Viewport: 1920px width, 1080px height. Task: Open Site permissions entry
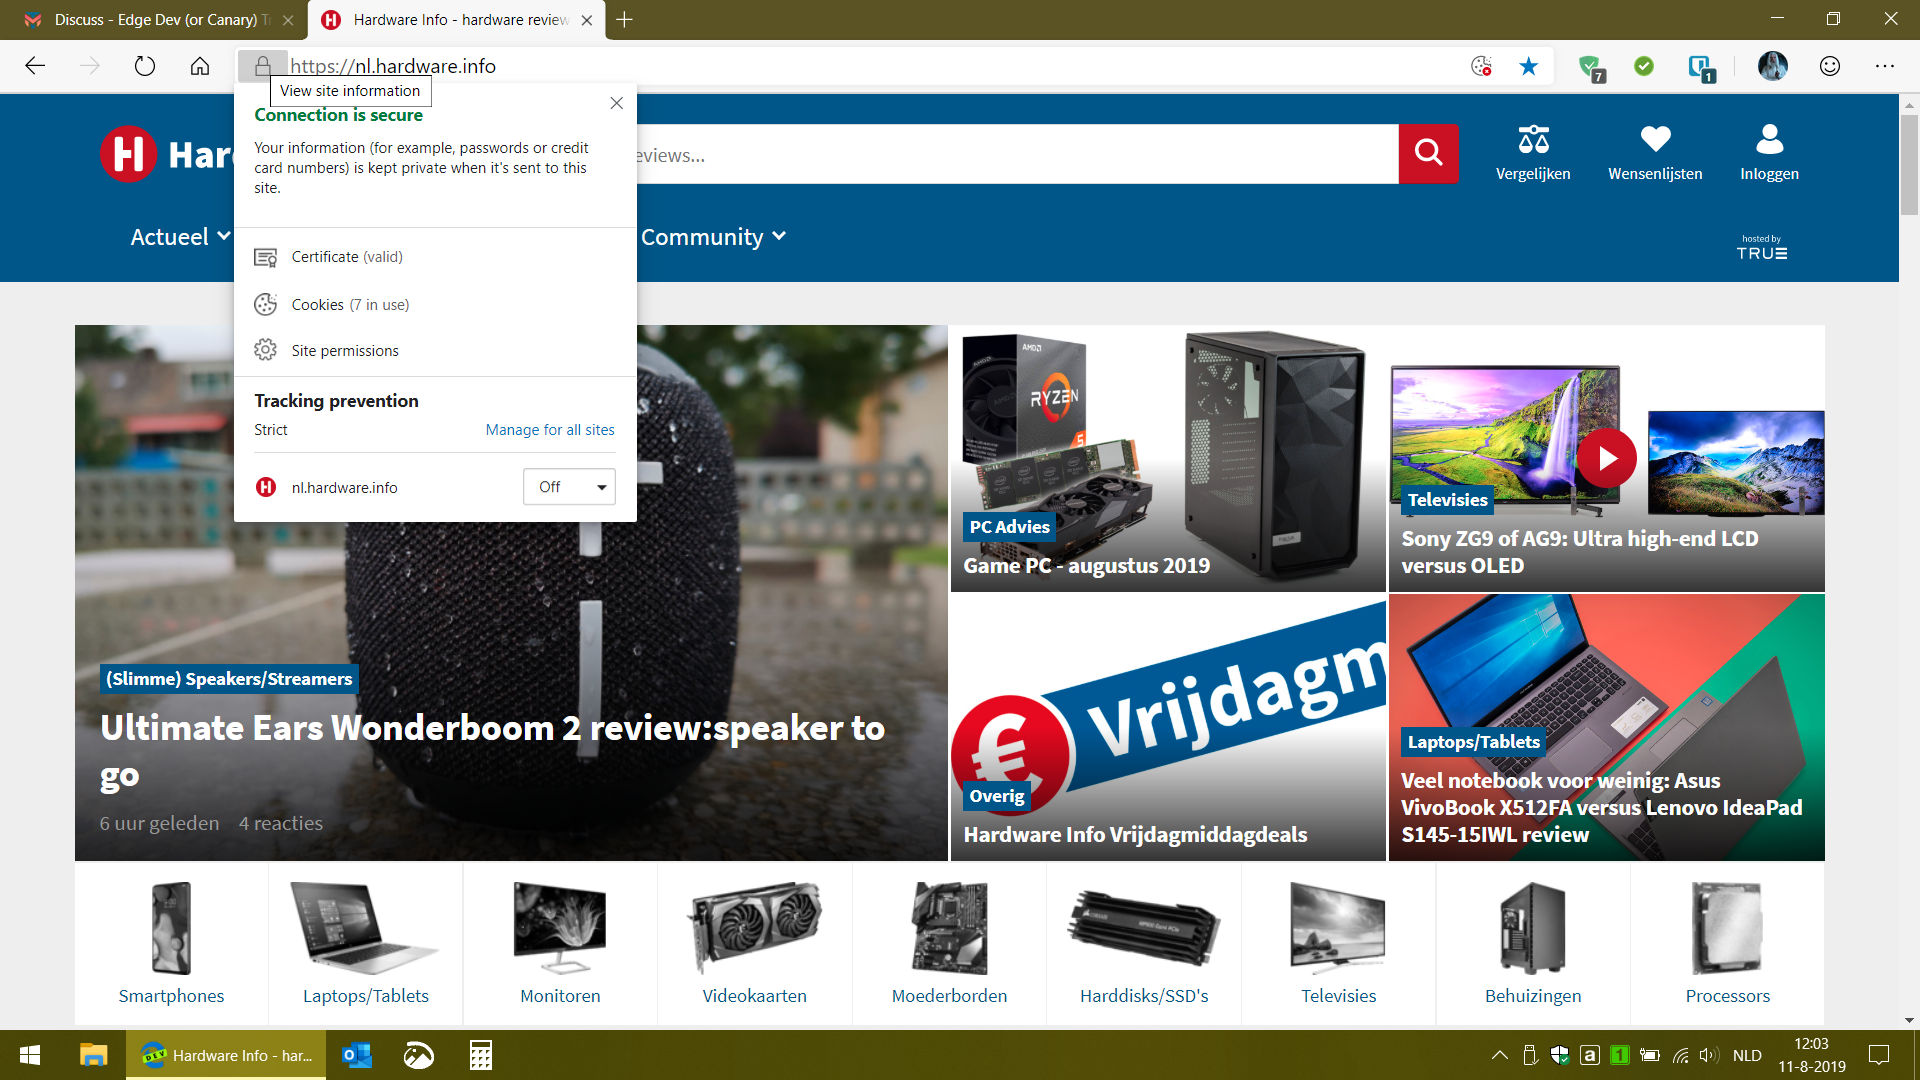tap(344, 351)
